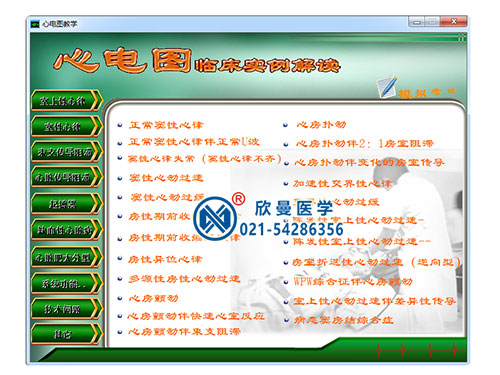The image size is (500, 375).
Task: Open the 束支传导阻滞 category
Action: click(x=66, y=152)
